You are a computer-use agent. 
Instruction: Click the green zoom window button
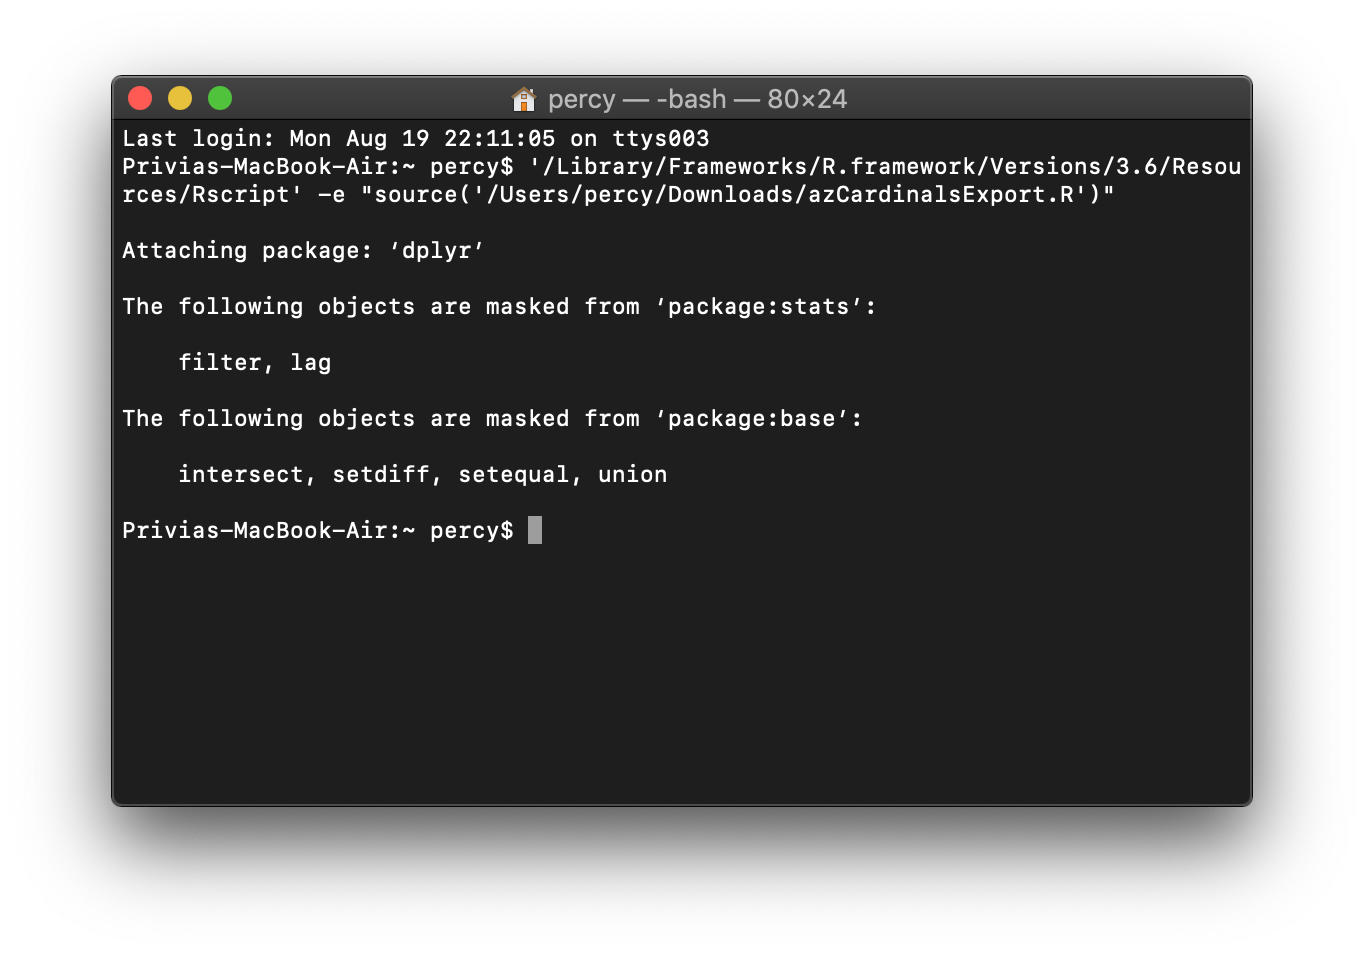point(220,98)
